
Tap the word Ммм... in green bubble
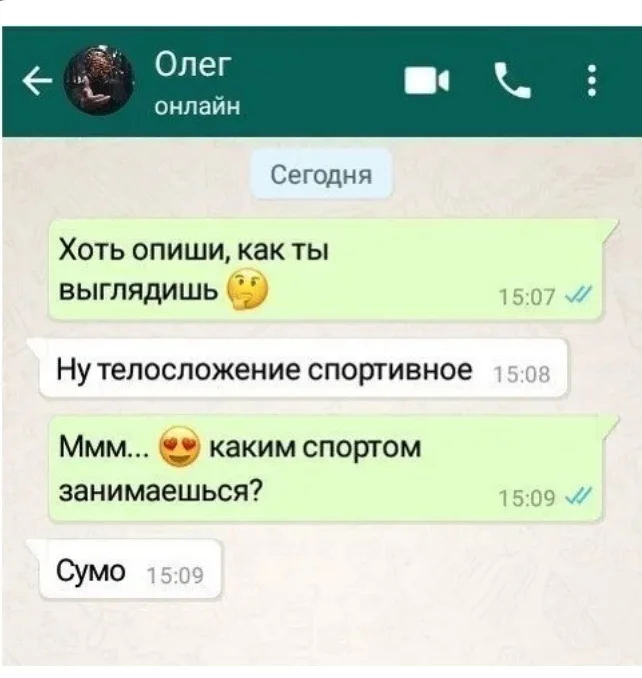[x=105, y=447]
